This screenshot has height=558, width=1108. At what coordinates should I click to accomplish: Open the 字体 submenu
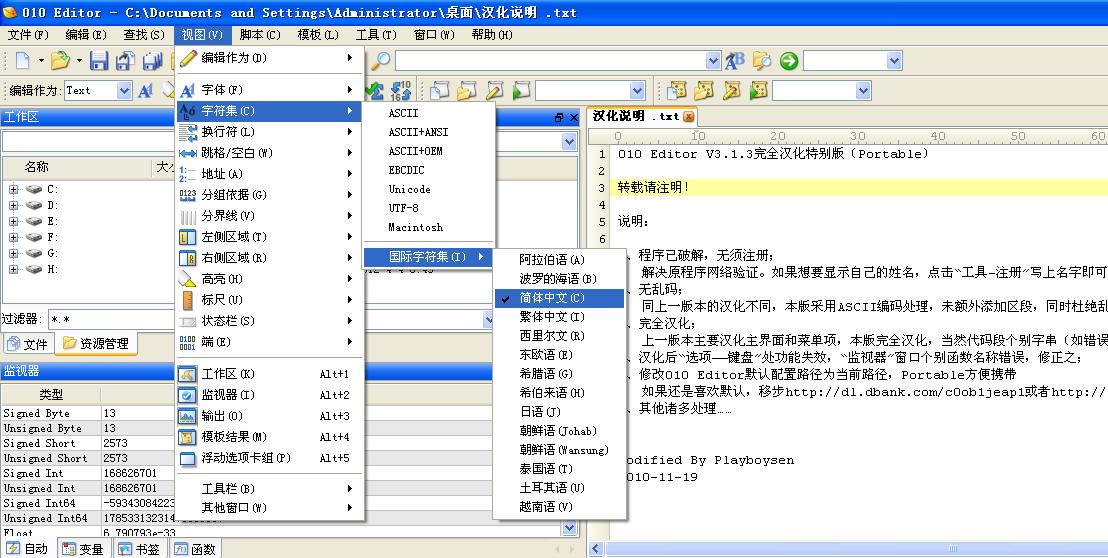pos(269,90)
